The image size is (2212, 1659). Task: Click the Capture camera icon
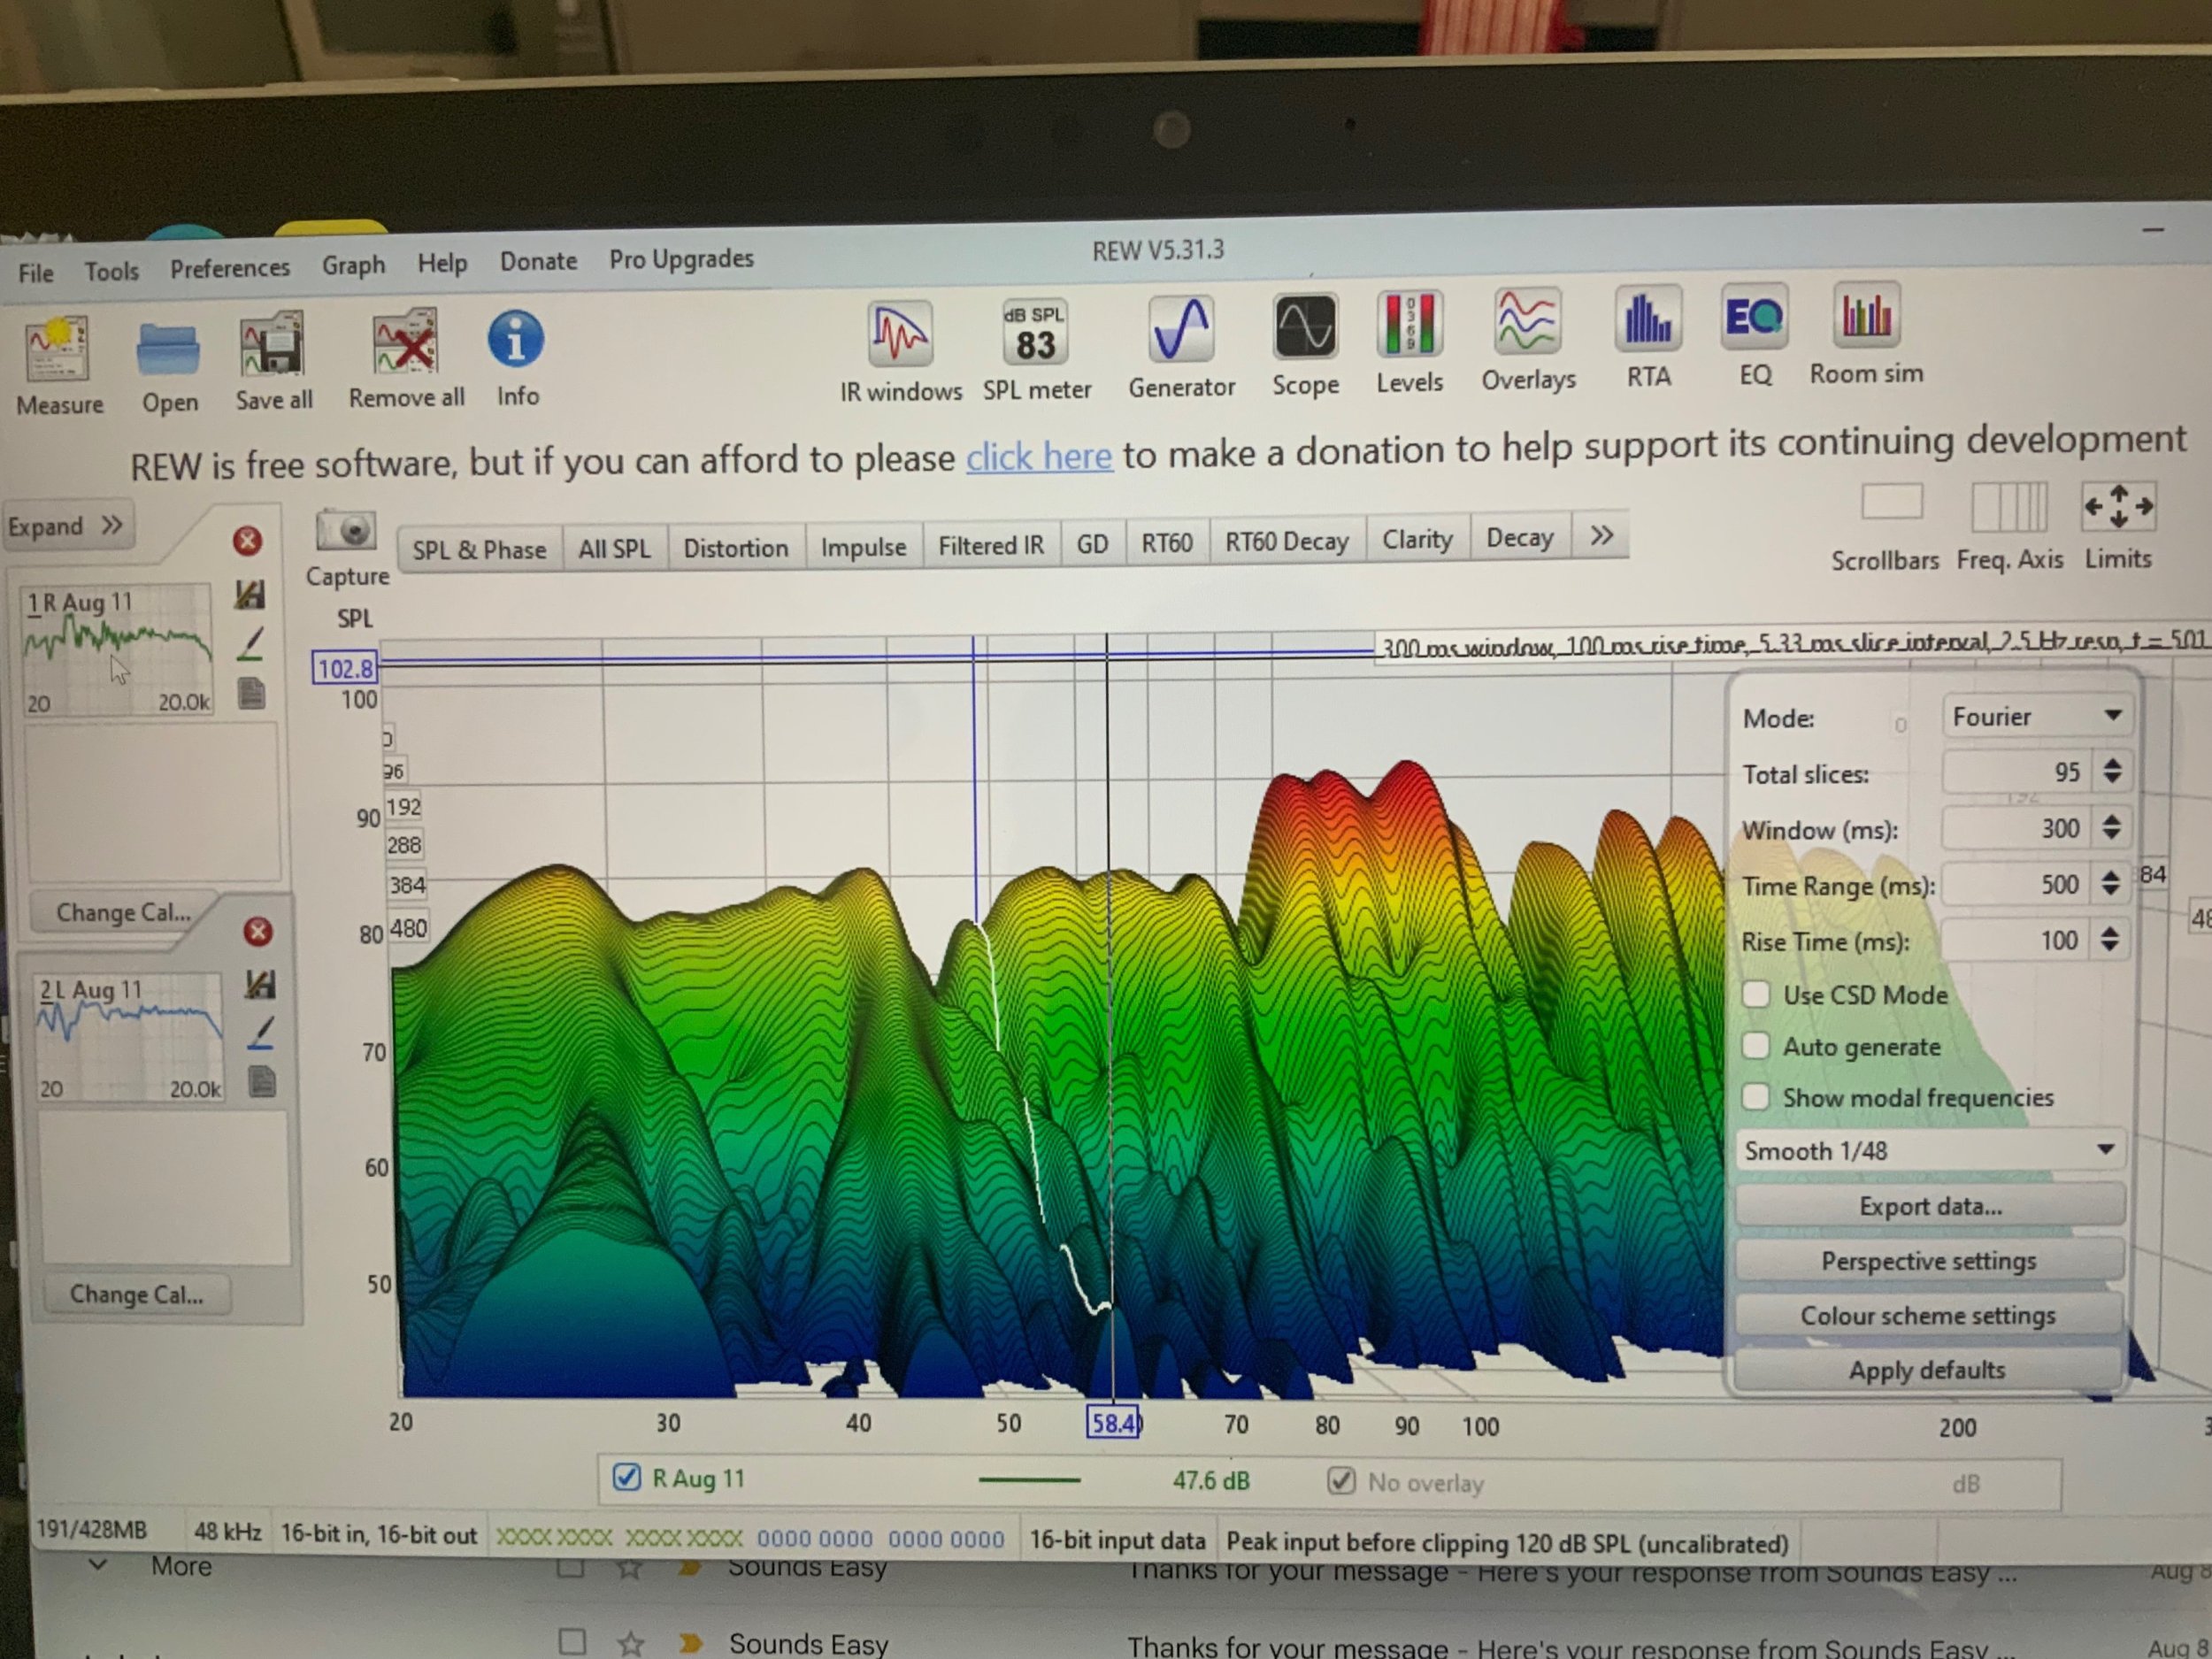346,531
